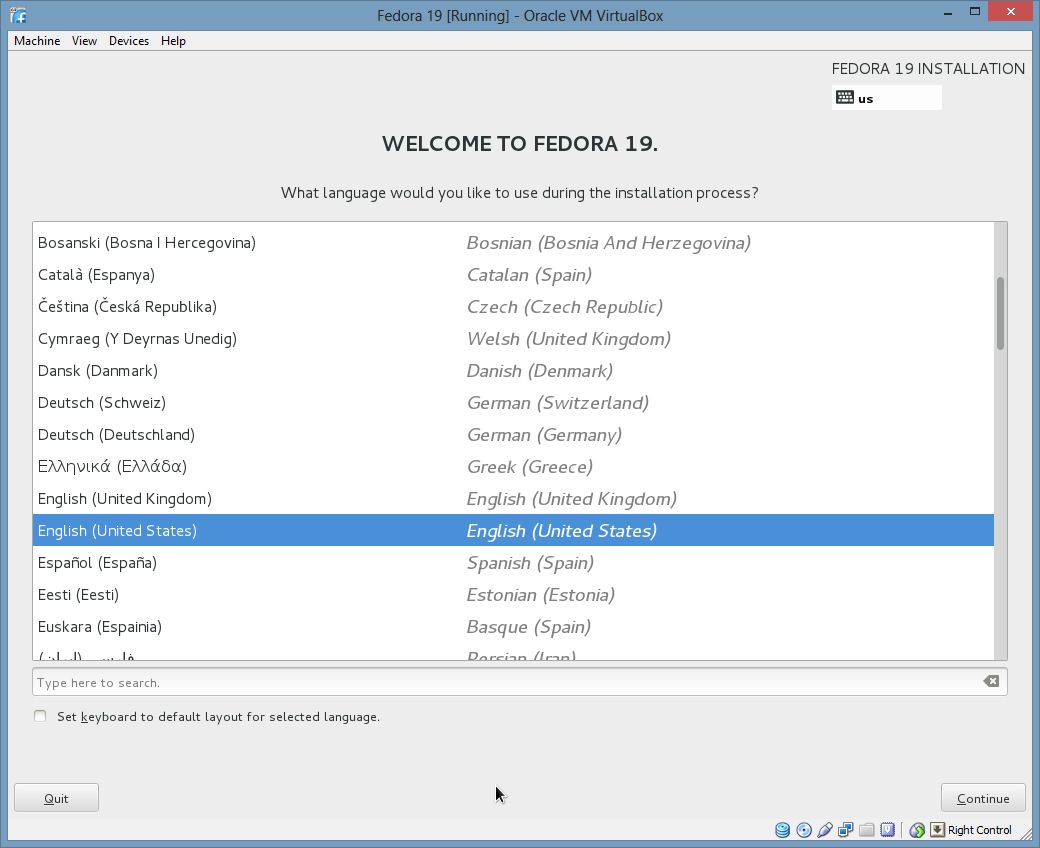Viewport: 1040px width, 848px height.
Task: Select 'Čeština (Česká Republika)' language row
Action: [513, 306]
